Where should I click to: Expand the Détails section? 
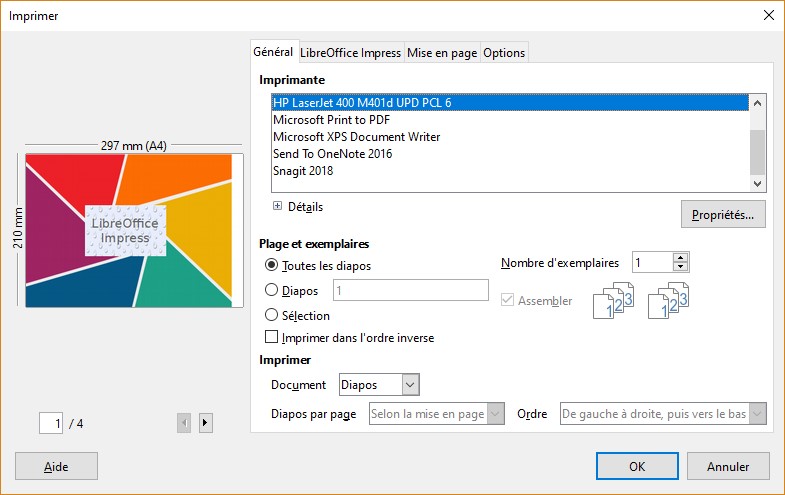(278, 207)
